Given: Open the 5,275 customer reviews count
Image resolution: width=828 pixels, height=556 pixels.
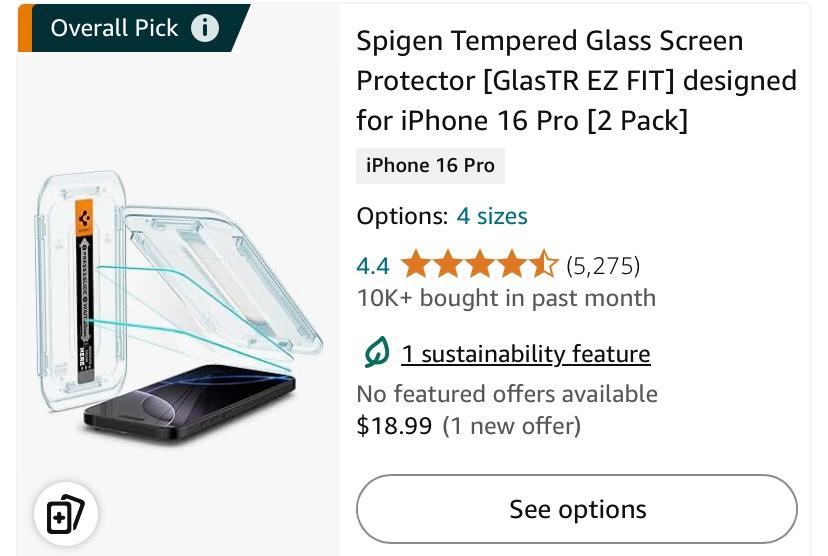Looking at the screenshot, I should coord(602,266).
